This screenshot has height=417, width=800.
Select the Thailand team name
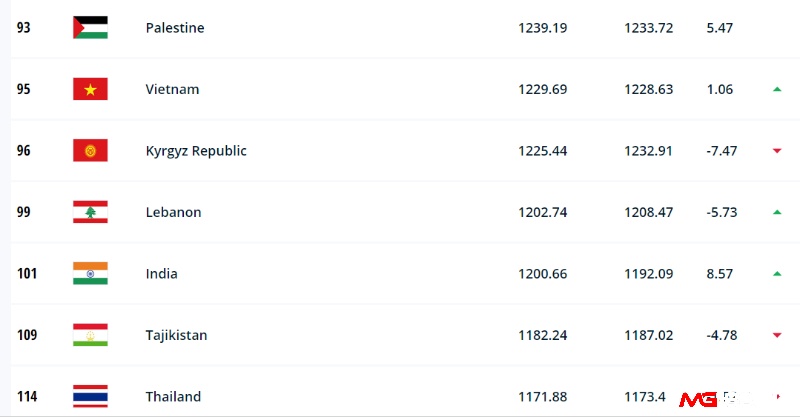click(173, 397)
